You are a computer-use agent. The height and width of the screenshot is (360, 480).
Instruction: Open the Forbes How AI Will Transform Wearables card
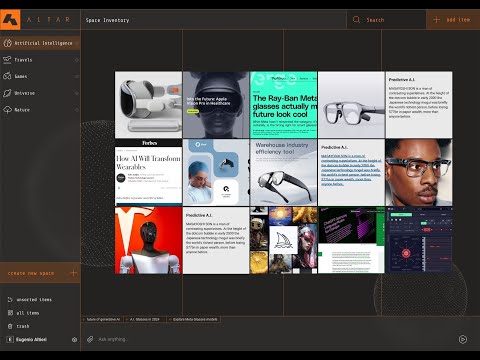148,172
